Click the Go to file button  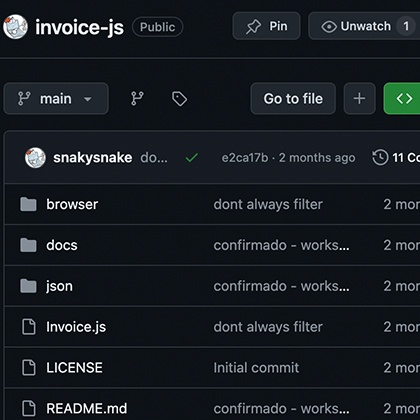pyautogui.click(x=293, y=99)
